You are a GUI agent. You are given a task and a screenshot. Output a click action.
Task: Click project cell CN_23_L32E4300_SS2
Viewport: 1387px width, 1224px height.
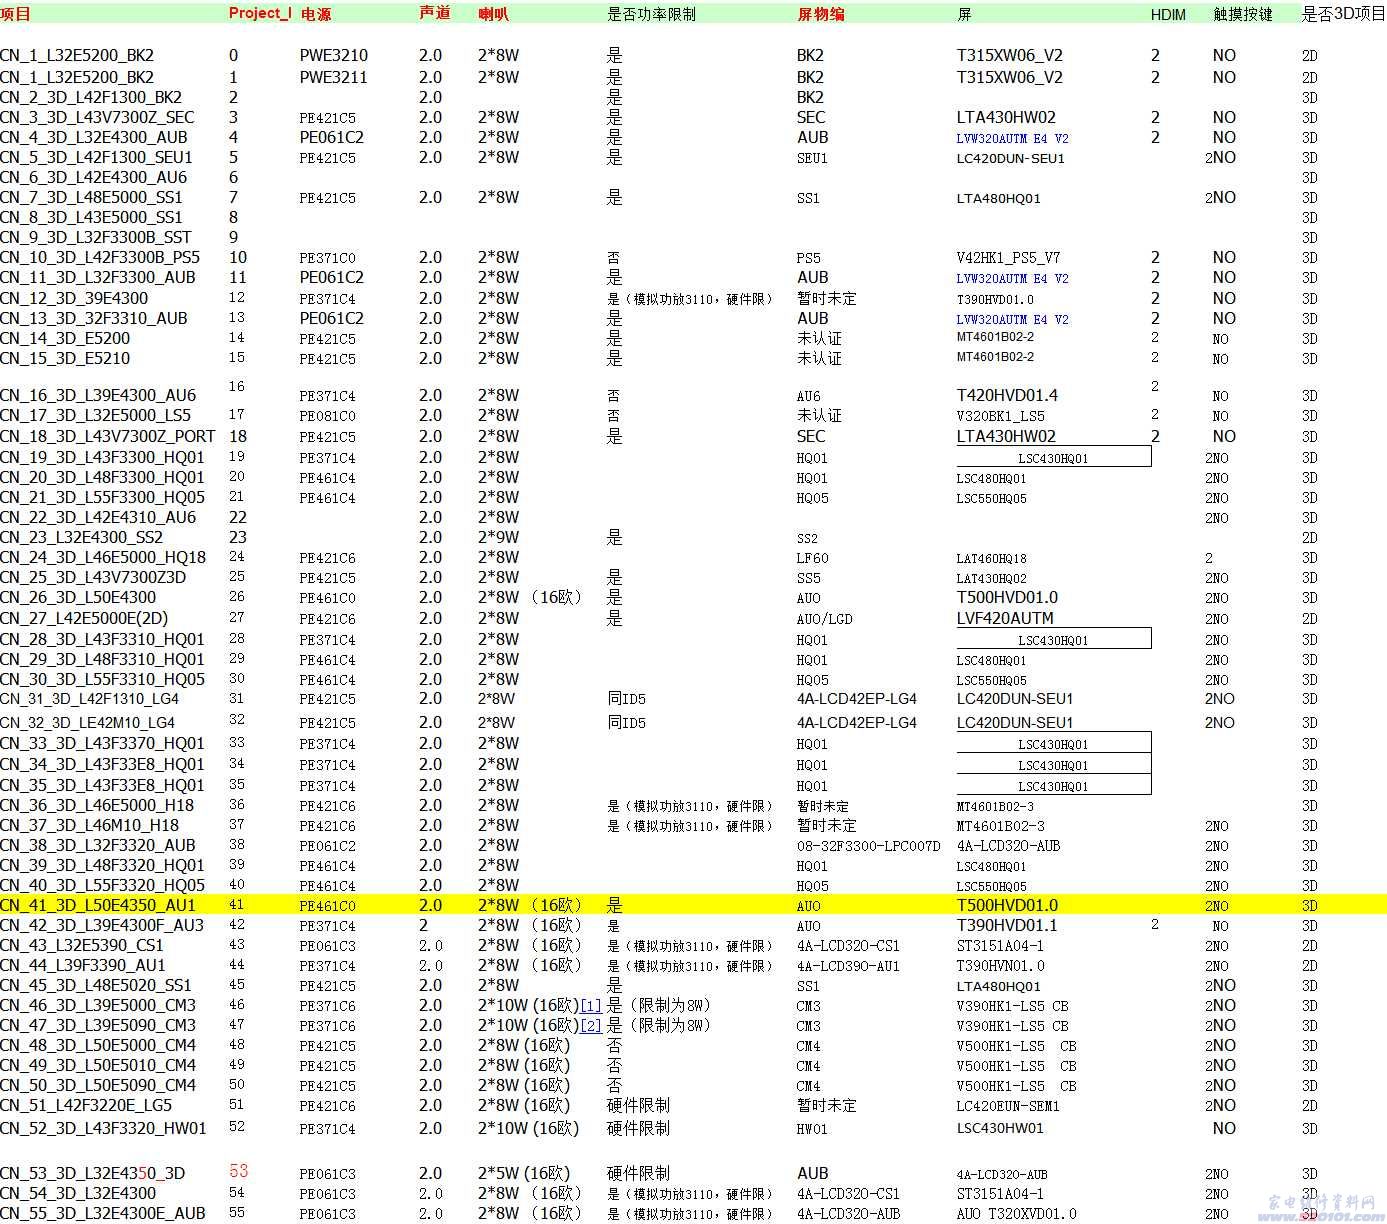pyautogui.click(x=82, y=538)
